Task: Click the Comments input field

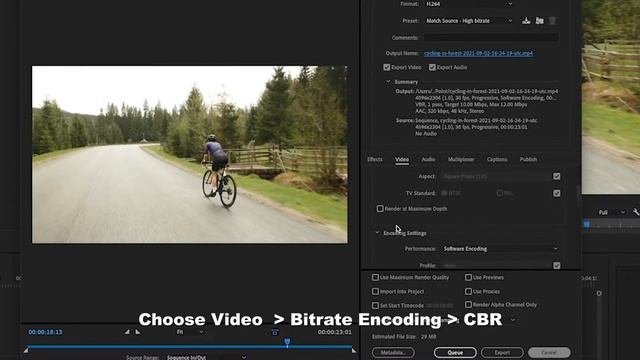Action: pyautogui.click(x=491, y=38)
